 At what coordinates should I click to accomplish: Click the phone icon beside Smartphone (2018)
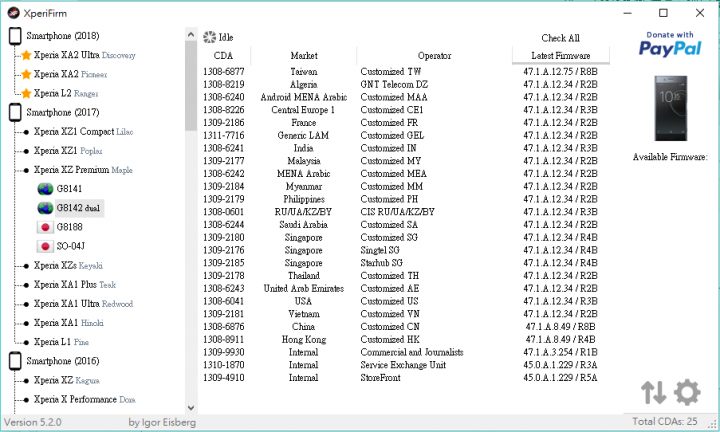click(x=15, y=36)
